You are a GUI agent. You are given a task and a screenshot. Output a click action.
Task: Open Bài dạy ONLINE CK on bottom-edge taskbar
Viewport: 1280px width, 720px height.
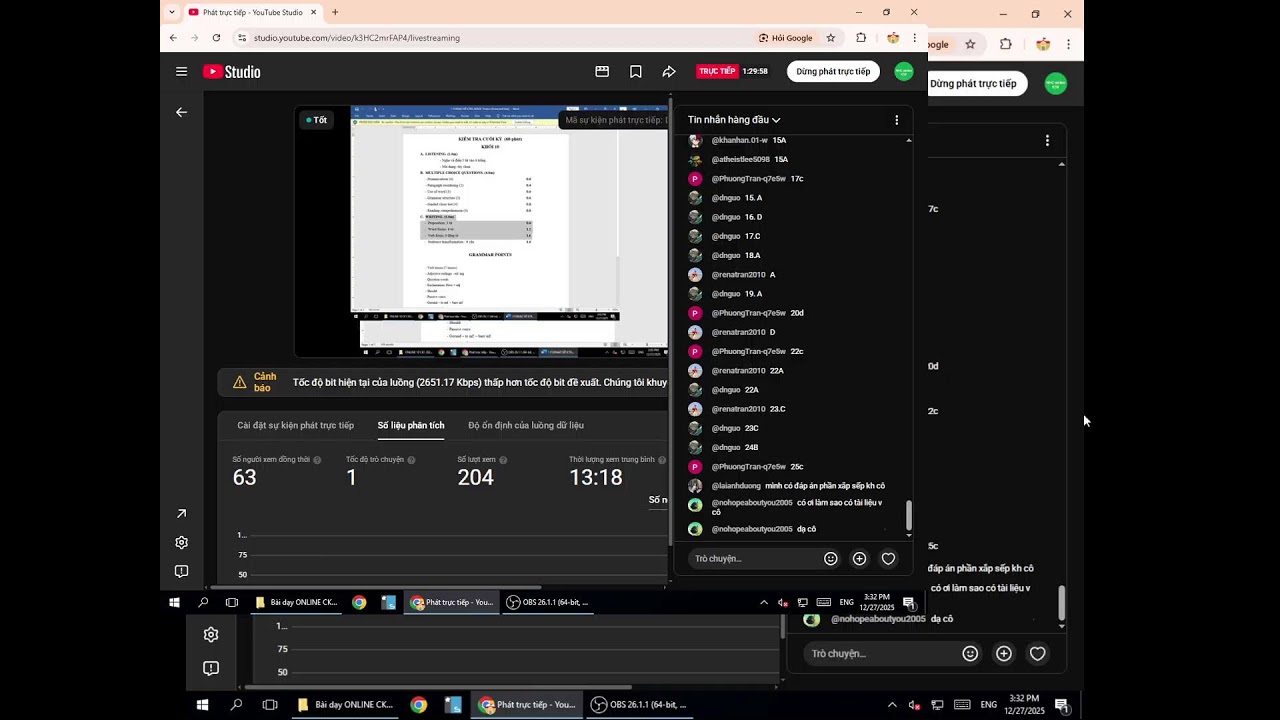pyautogui.click(x=346, y=705)
